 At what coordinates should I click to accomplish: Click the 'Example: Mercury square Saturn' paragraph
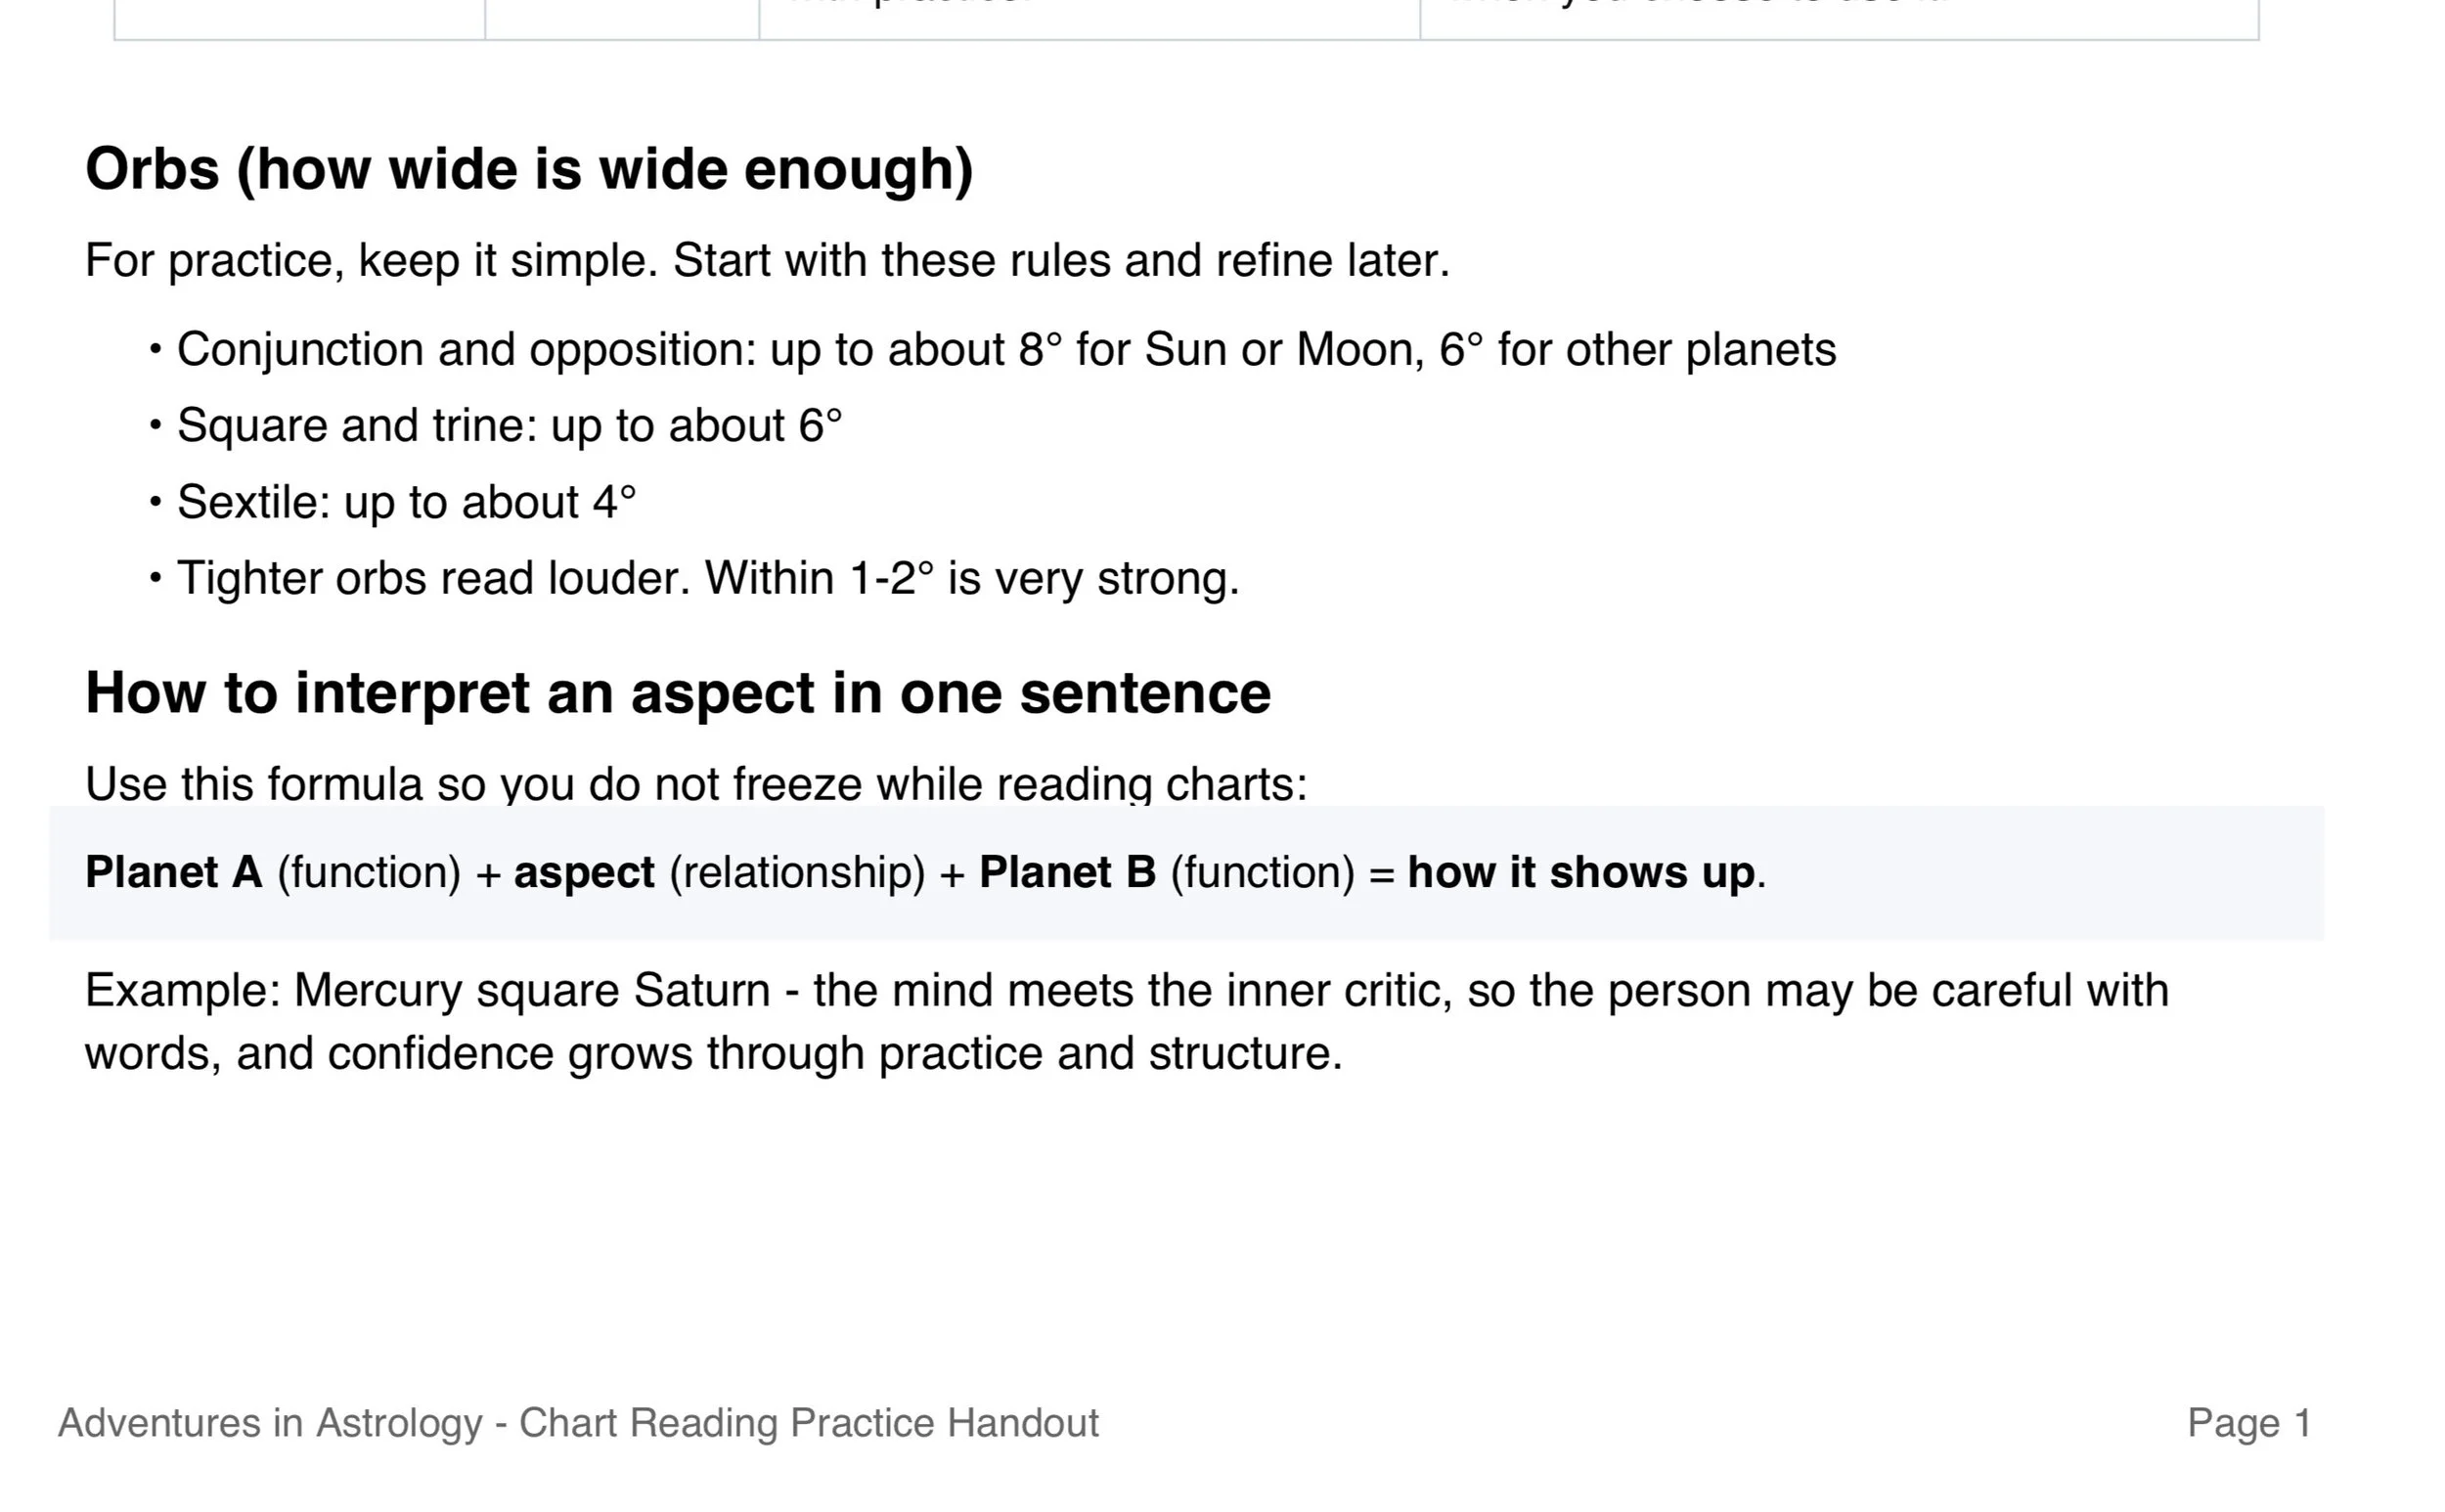point(1127,1022)
